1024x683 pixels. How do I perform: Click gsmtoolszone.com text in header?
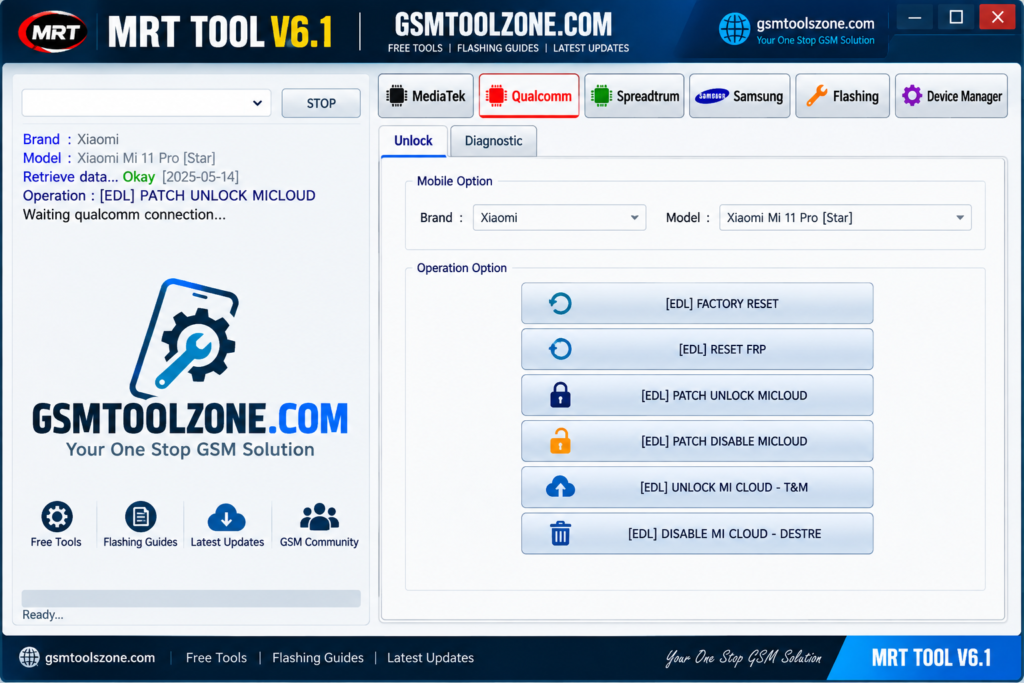point(815,24)
